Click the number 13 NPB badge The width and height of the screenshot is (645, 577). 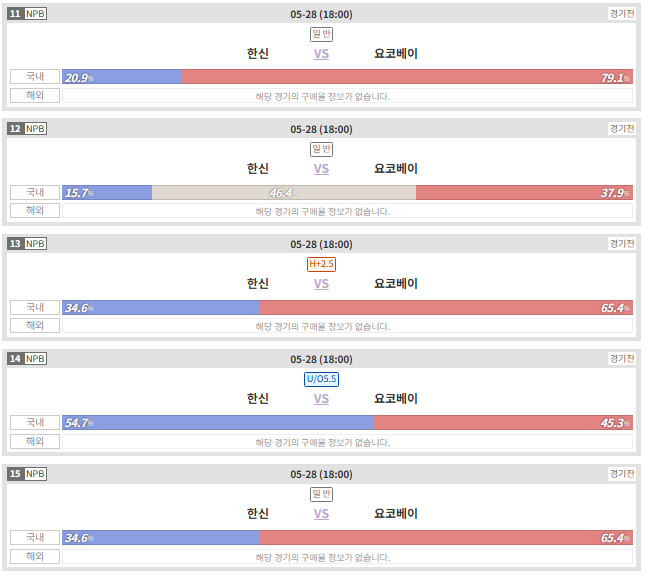[27, 243]
